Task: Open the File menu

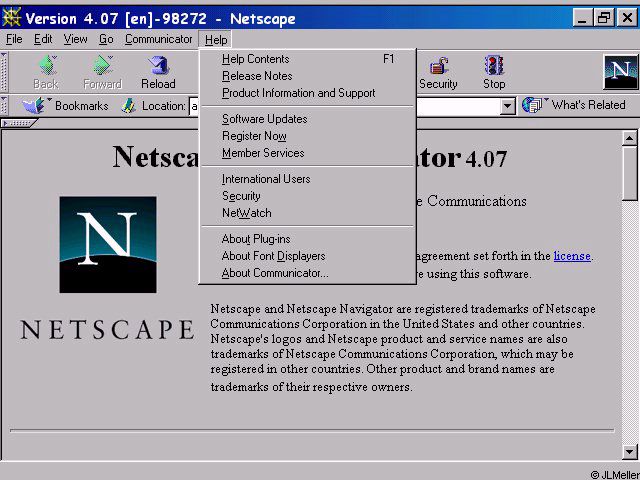Action: 14,39
